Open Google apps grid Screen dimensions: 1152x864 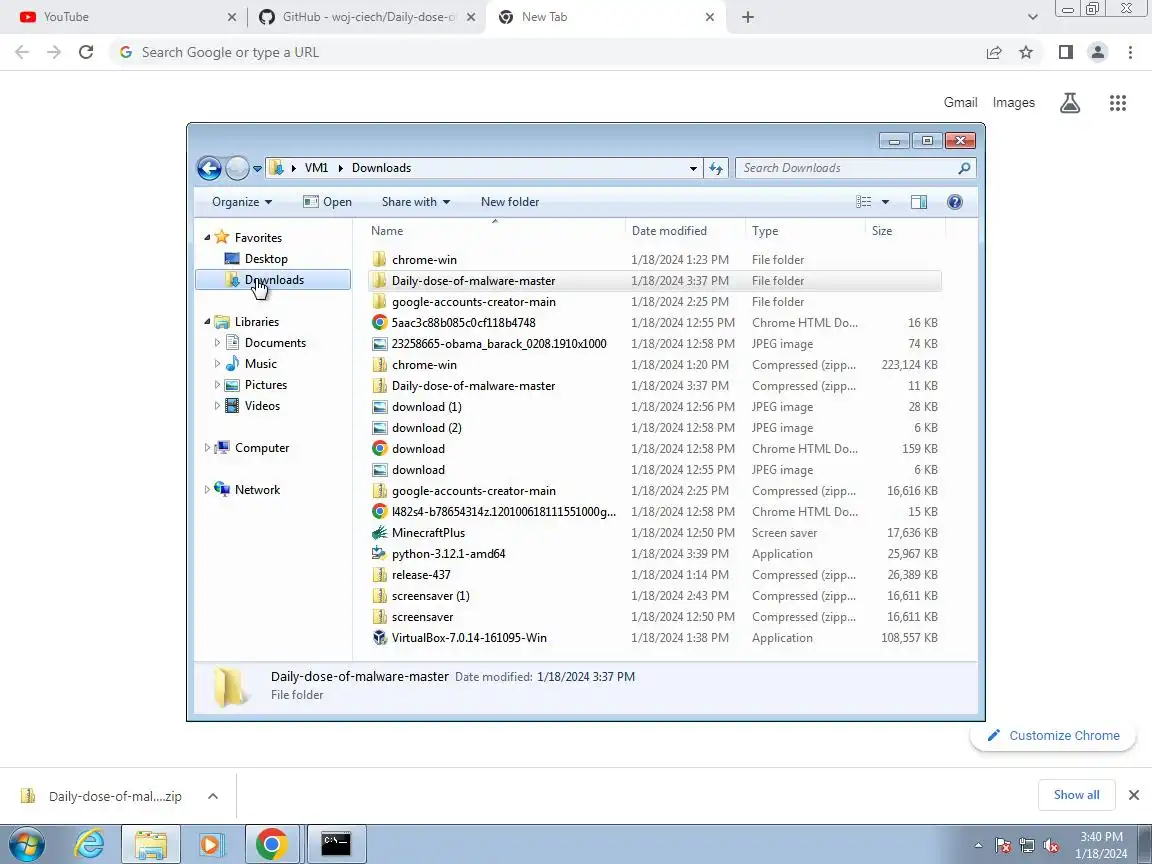(1117, 103)
